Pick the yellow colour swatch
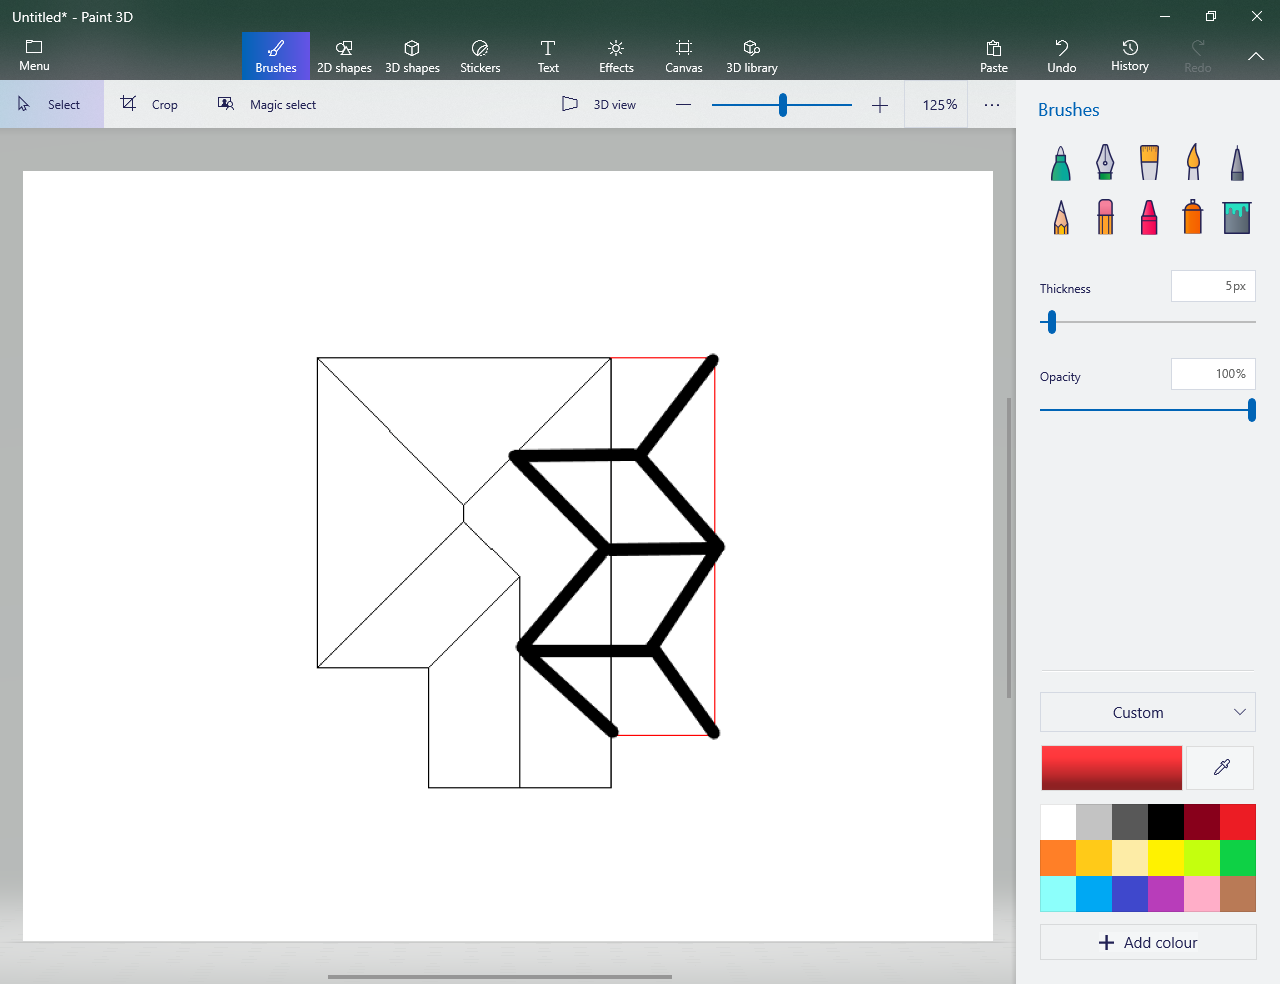This screenshot has height=984, width=1280. point(1165,858)
